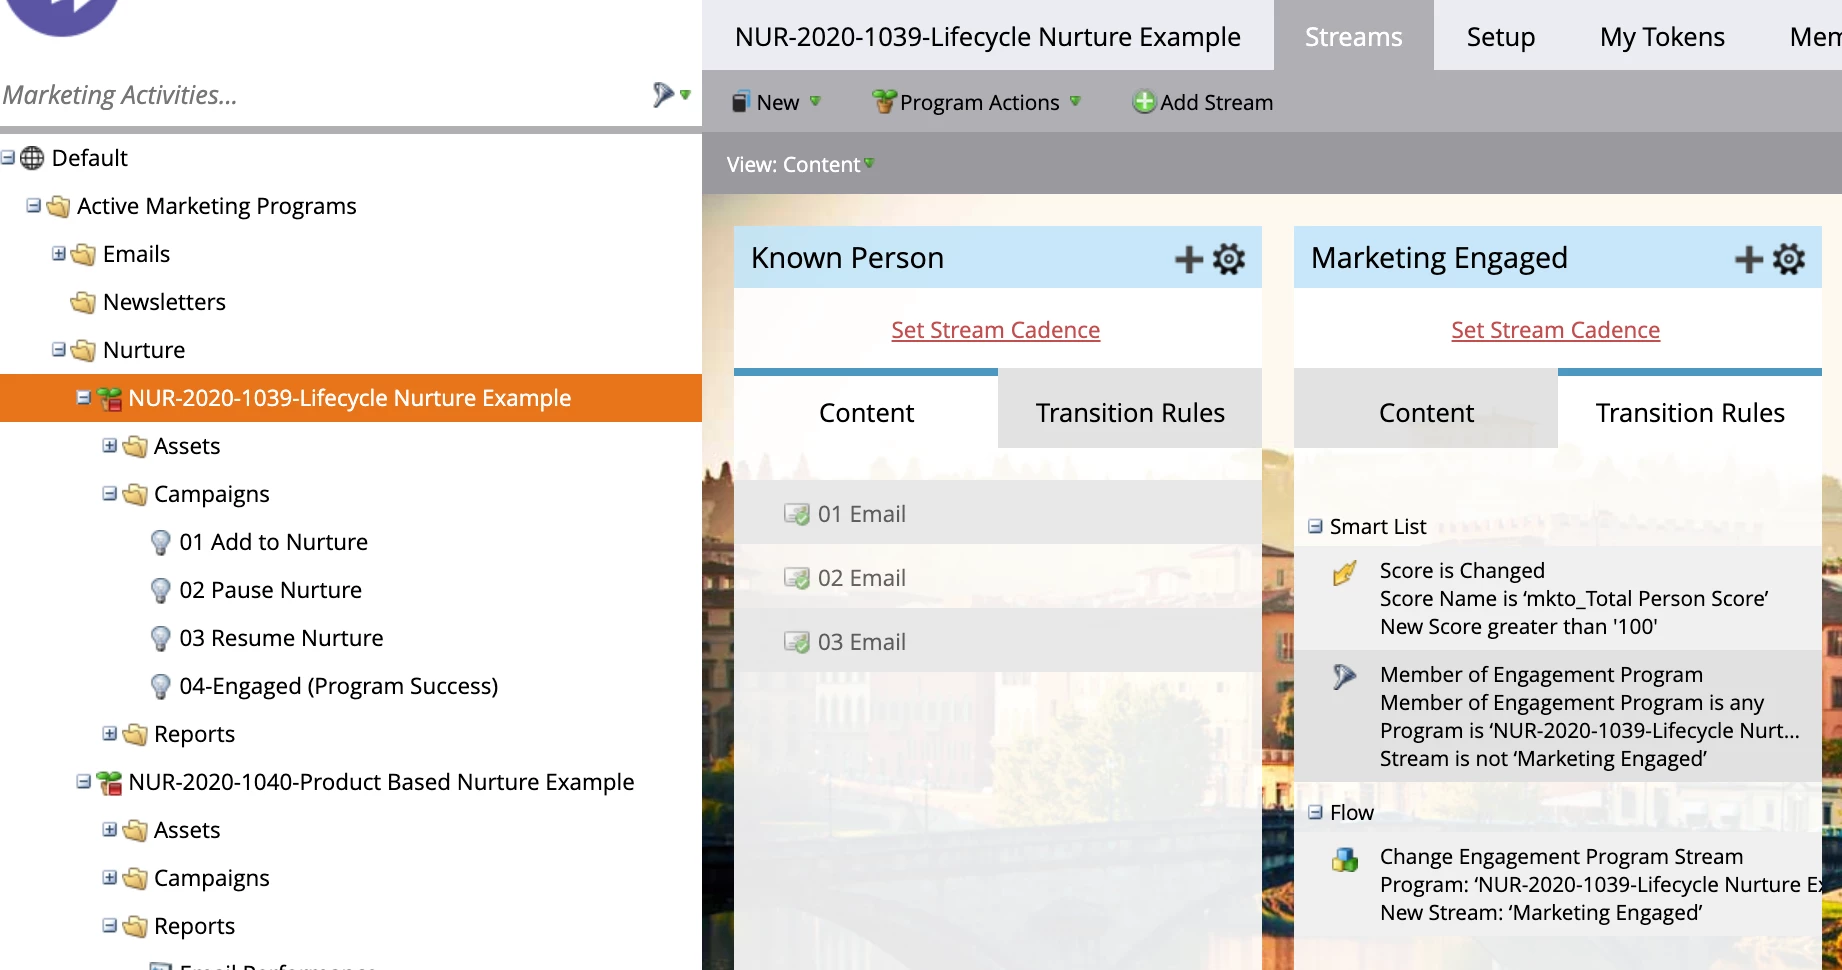
Task: Open the 02 Email stream content row
Action: (998, 578)
